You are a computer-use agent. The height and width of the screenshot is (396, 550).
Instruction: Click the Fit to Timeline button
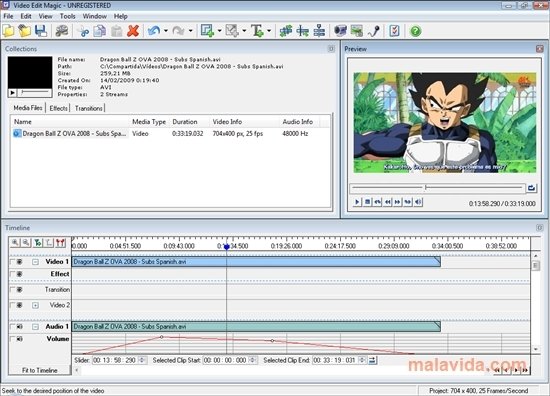point(40,370)
